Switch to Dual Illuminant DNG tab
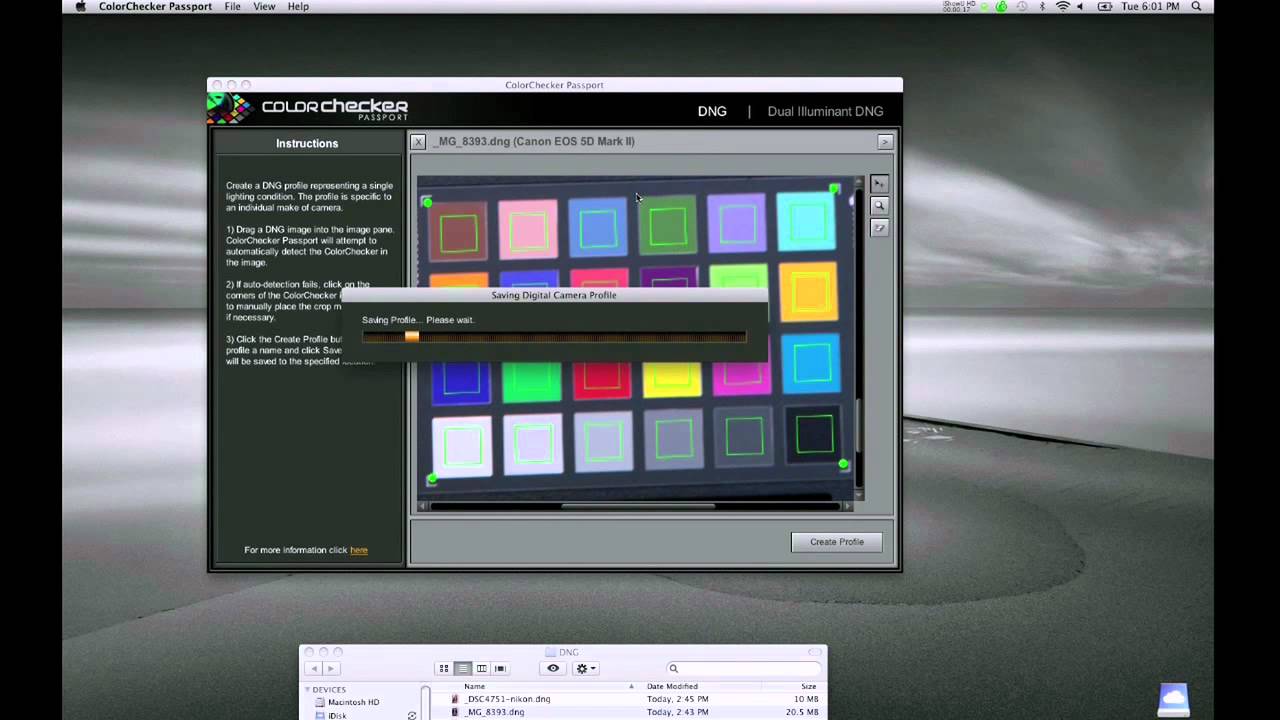The image size is (1280, 720). (x=825, y=111)
